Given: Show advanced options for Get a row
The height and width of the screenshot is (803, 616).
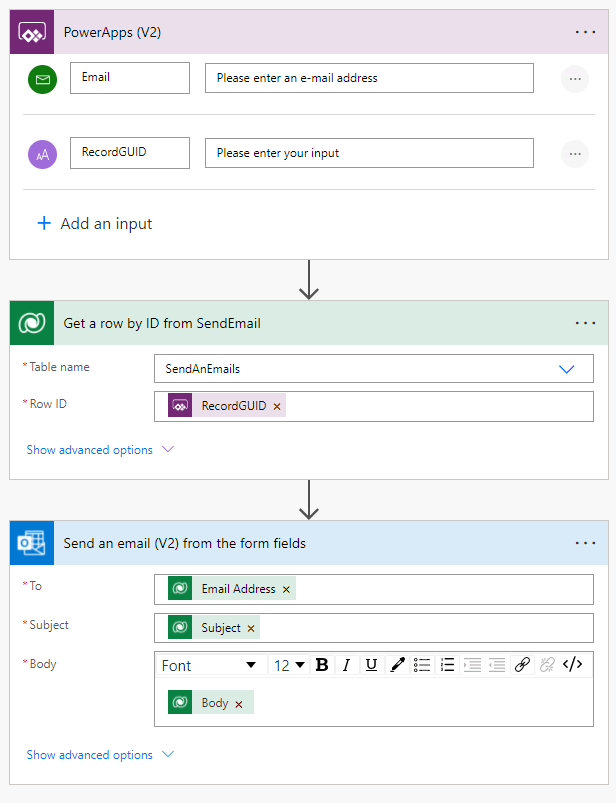Looking at the screenshot, I should point(100,450).
